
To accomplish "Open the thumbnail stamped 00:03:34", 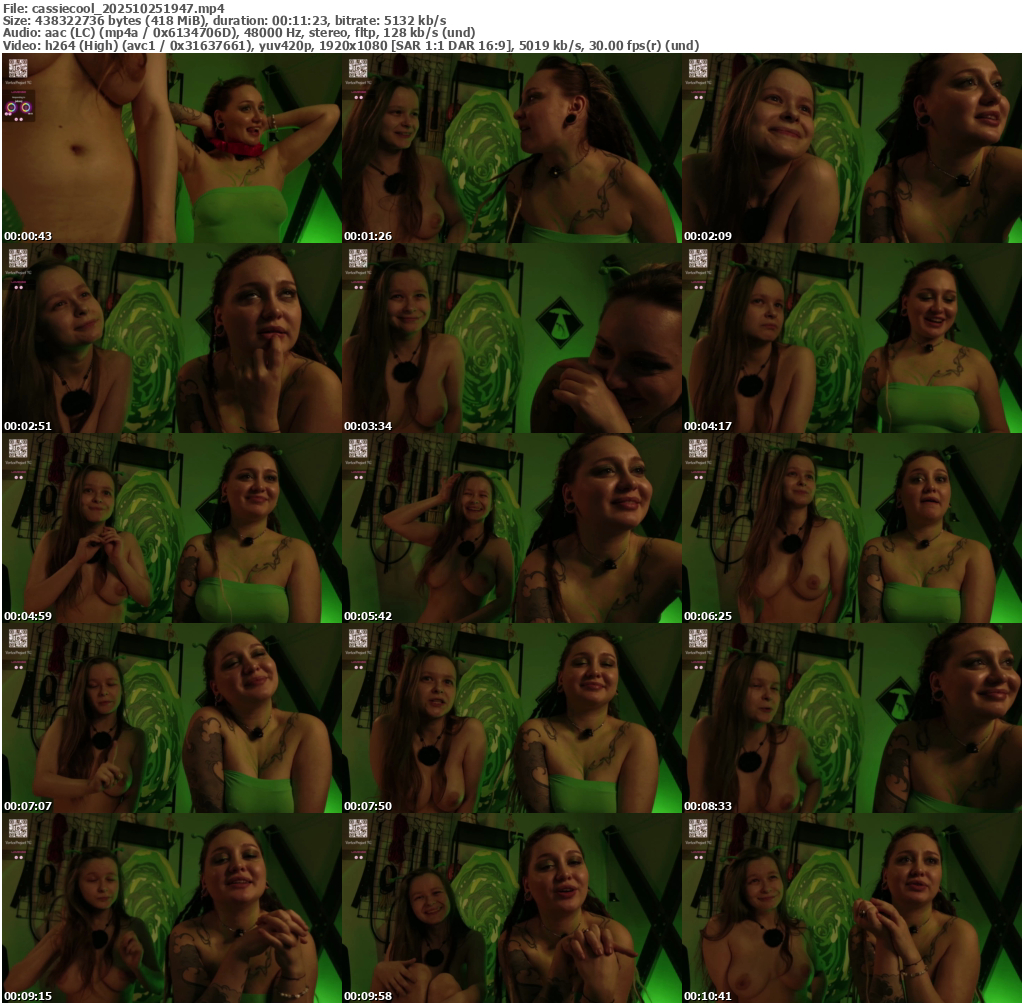I will tap(511, 338).
